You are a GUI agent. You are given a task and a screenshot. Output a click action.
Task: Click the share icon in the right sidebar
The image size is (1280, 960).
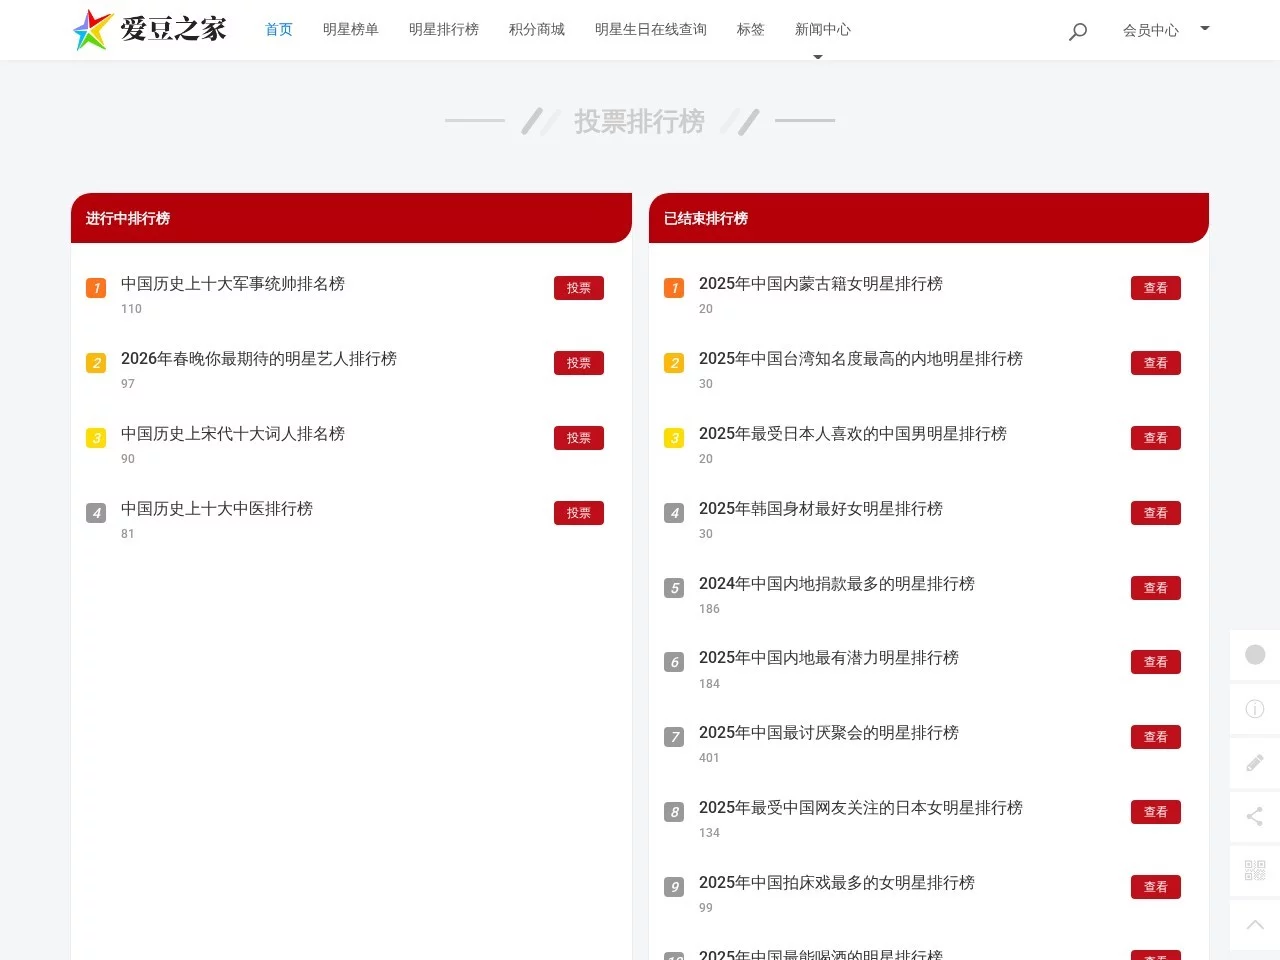tap(1255, 816)
